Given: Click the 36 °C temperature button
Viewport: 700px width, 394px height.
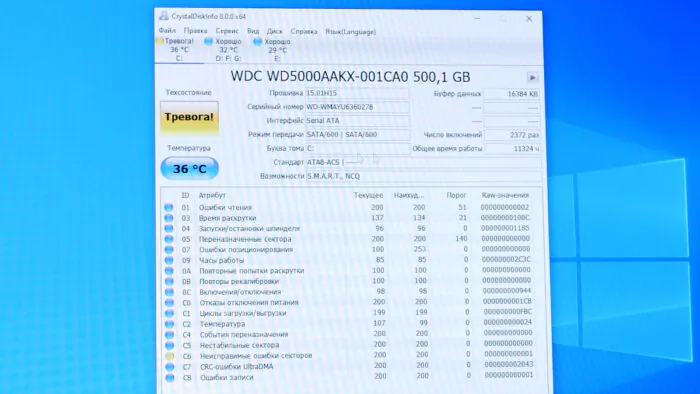Looking at the screenshot, I should 190,169.
